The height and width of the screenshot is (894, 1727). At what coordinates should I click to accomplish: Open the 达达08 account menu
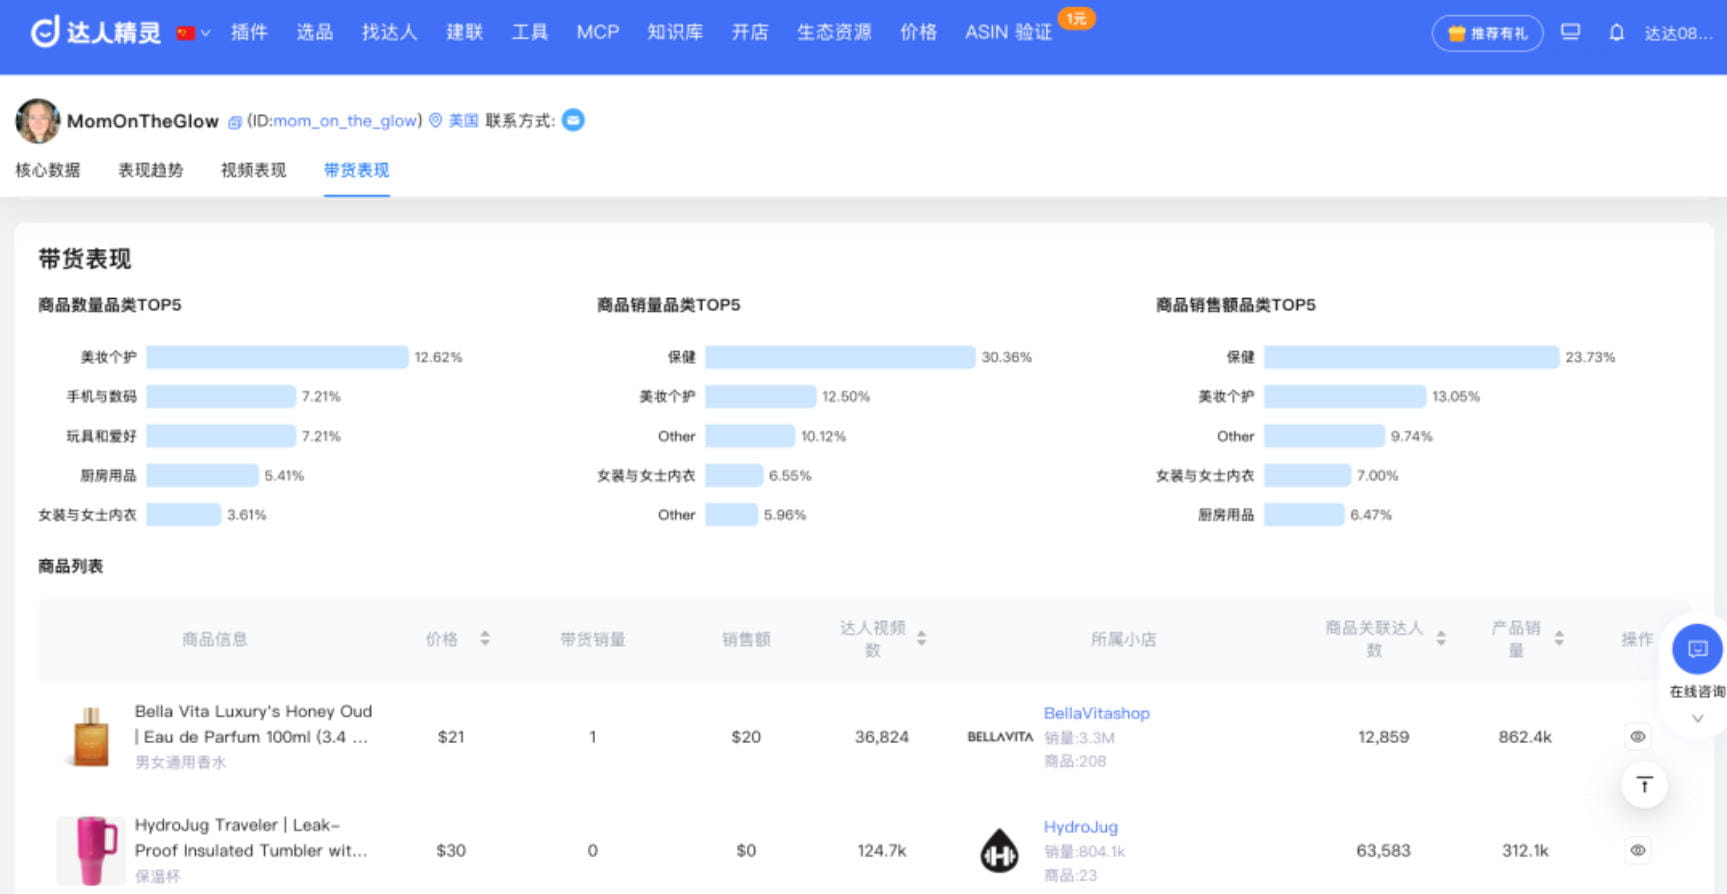click(1678, 33)
